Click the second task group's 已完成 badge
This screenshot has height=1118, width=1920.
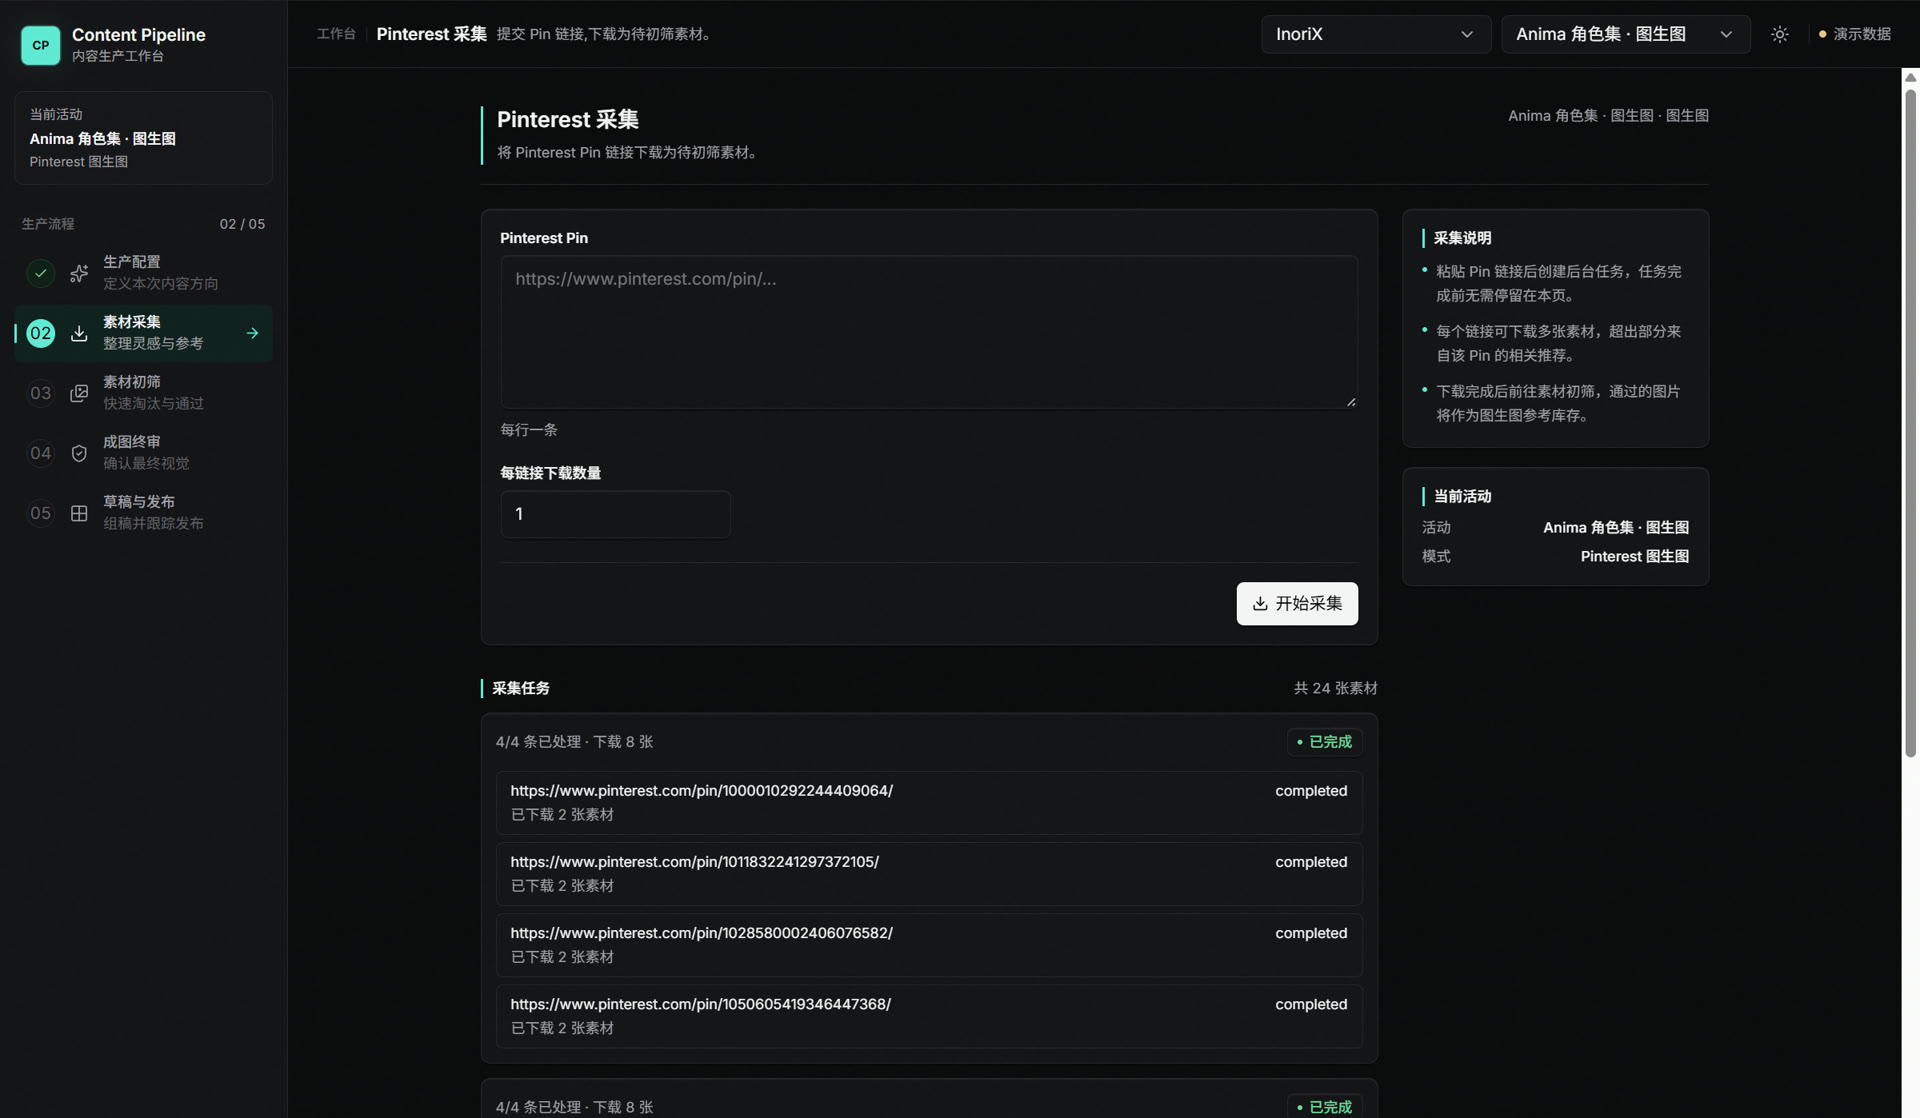pyautogui.click(x=1324, y=1106)
